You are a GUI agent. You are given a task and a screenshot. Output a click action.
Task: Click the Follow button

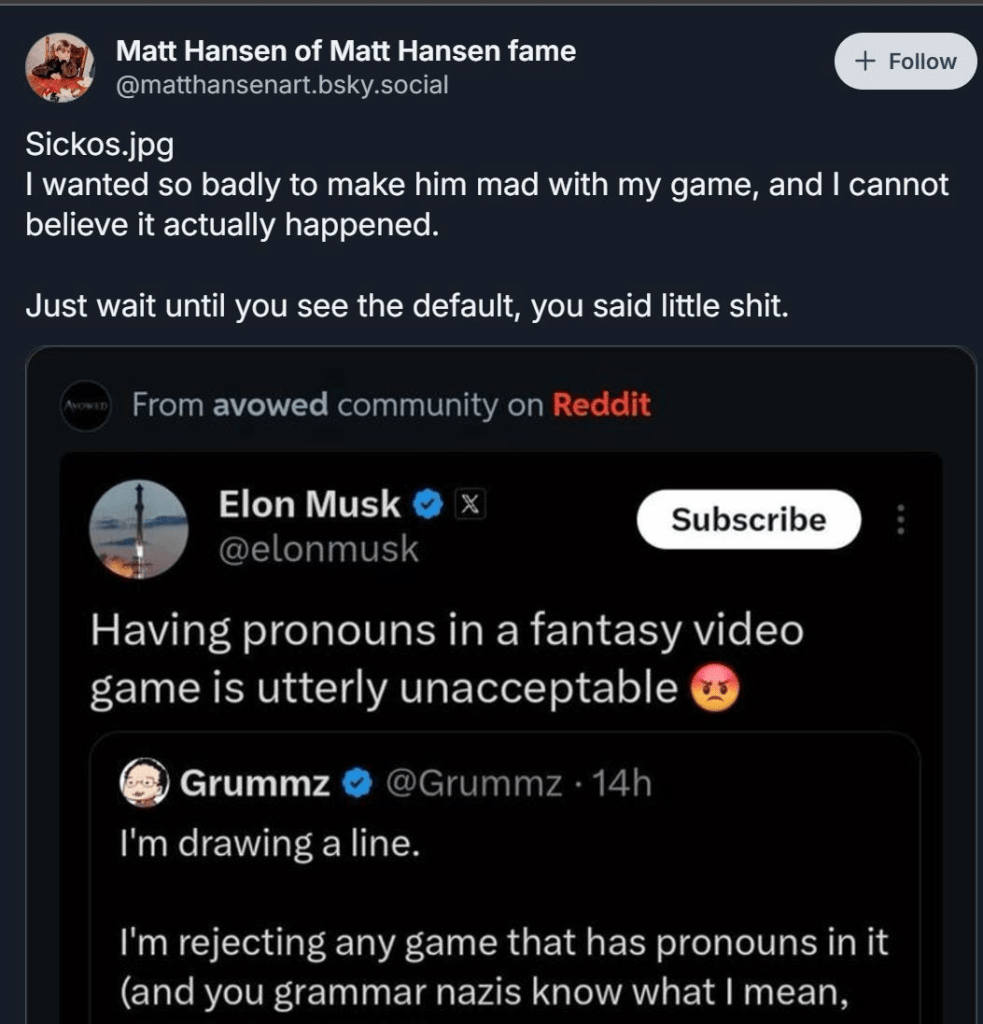tap(906, 61)
